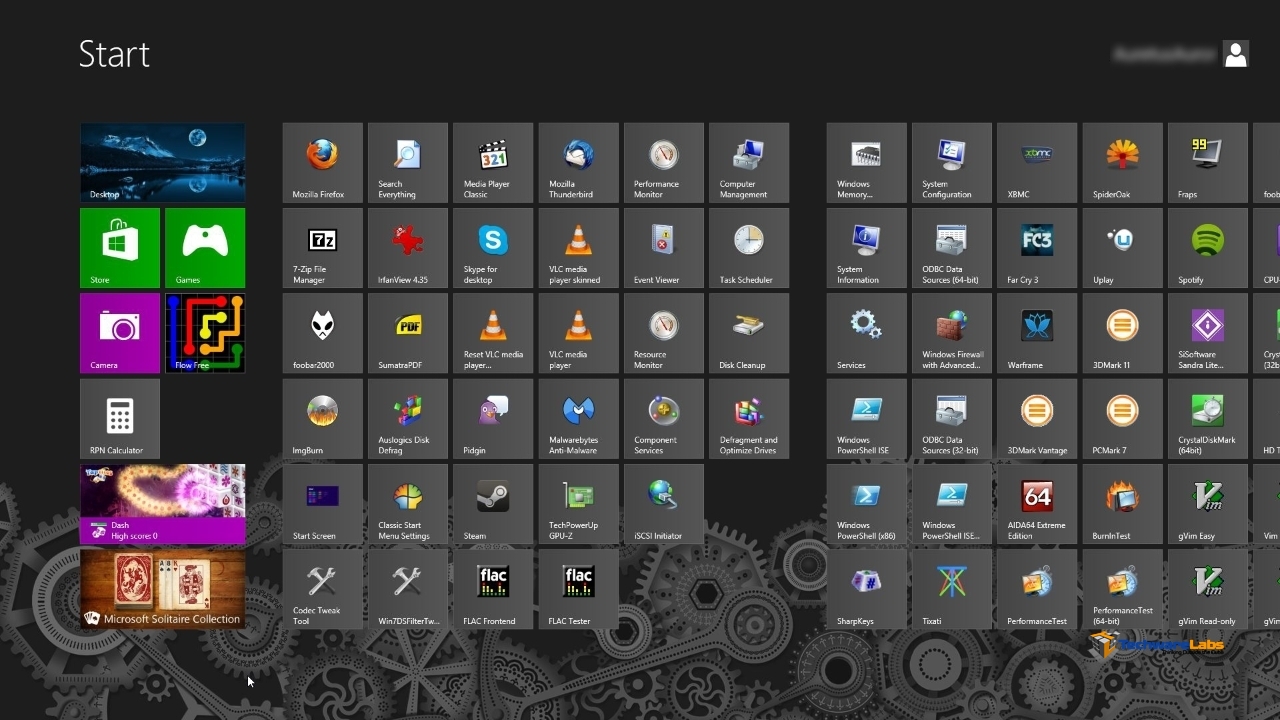1280x720 pixels.
Task: Open XBMC tile
Action: click(x=1037, y=163)
